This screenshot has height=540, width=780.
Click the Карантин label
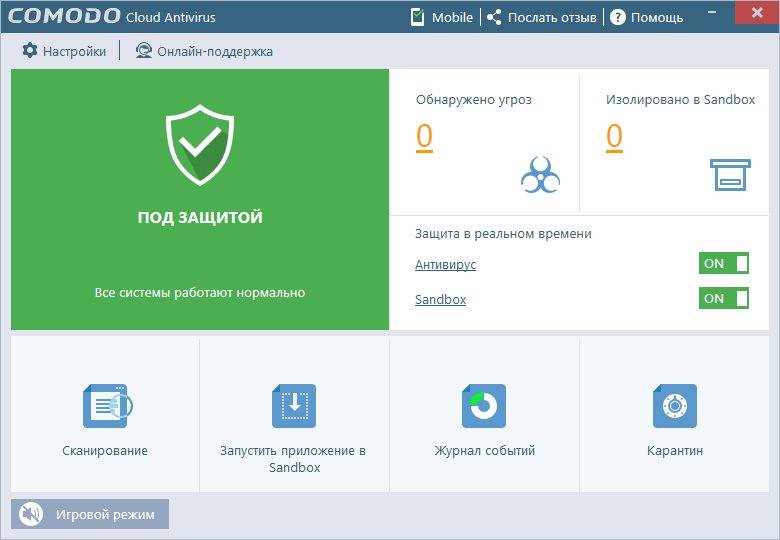pyautogui.click(x=675, y=450)
